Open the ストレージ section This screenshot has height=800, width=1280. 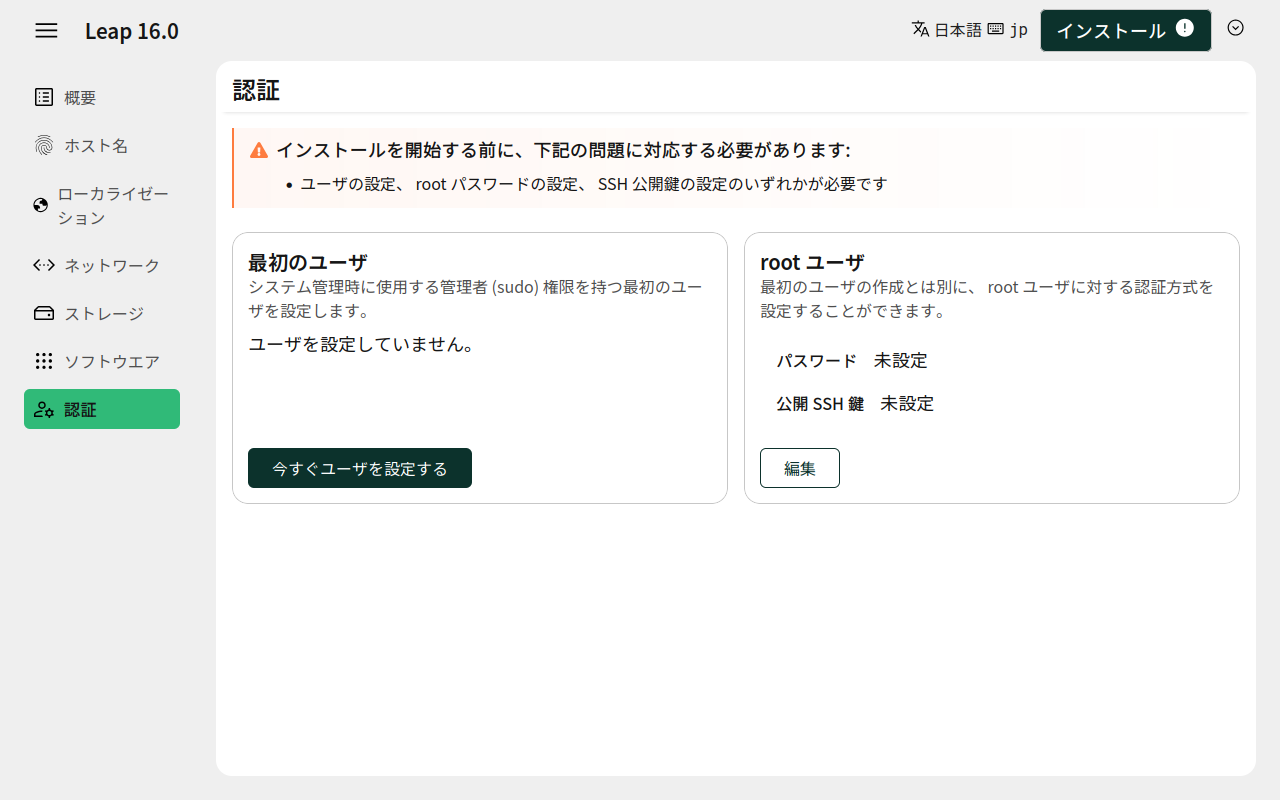click(x=102, y=313)
